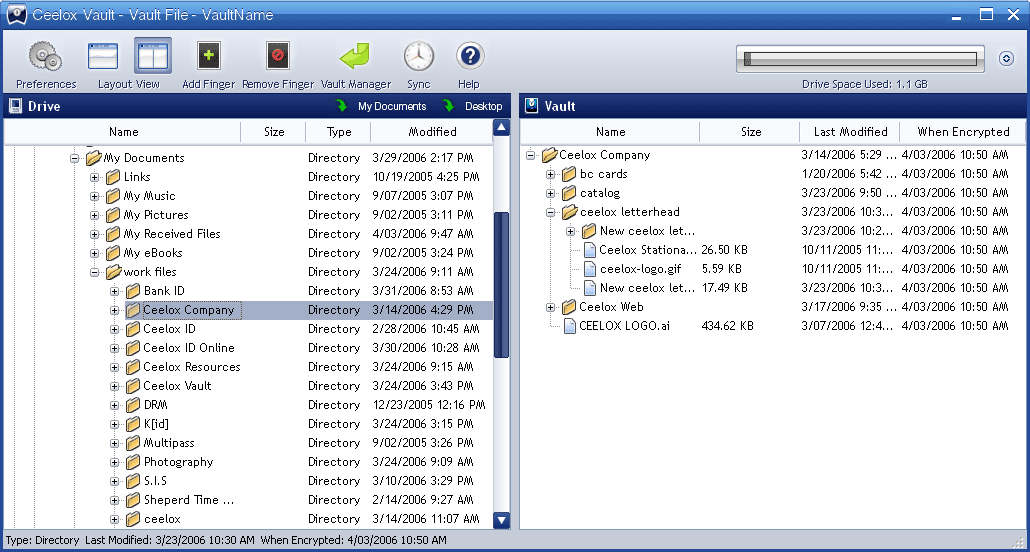Viewport: 1030px width, 552px height.
Task: Click the Preferences label
Action: (46, 84)
